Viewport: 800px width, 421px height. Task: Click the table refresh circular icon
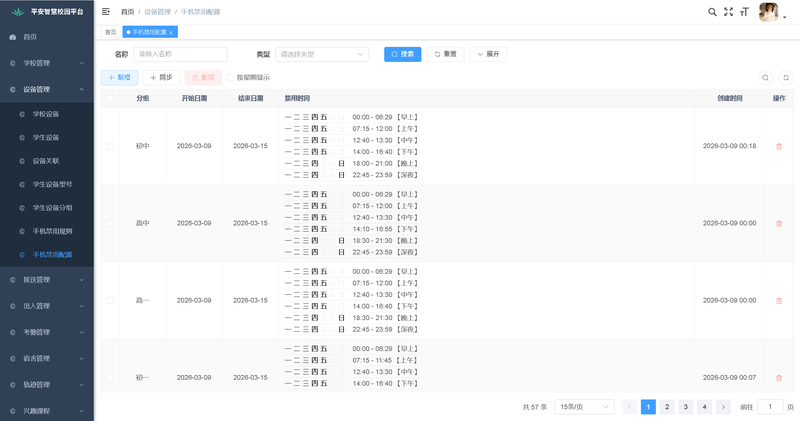pyautogui.click(x=786, y=77)
